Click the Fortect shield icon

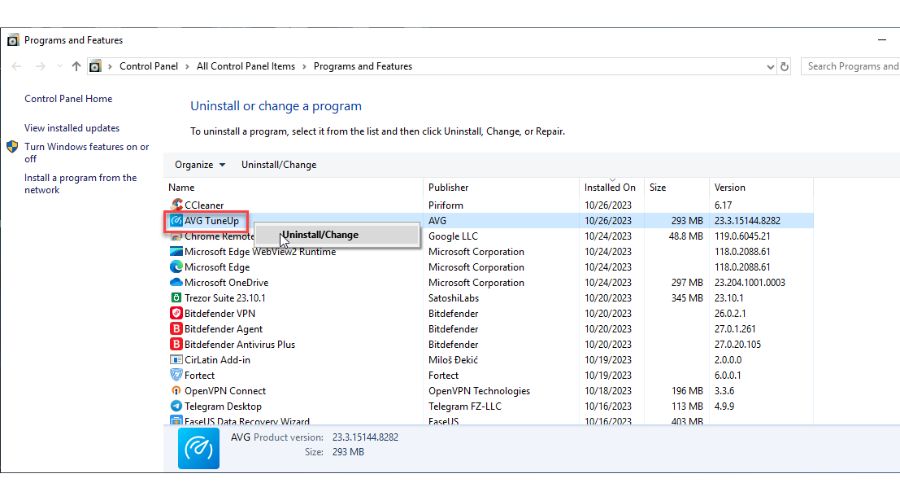(x=176, y=375)
